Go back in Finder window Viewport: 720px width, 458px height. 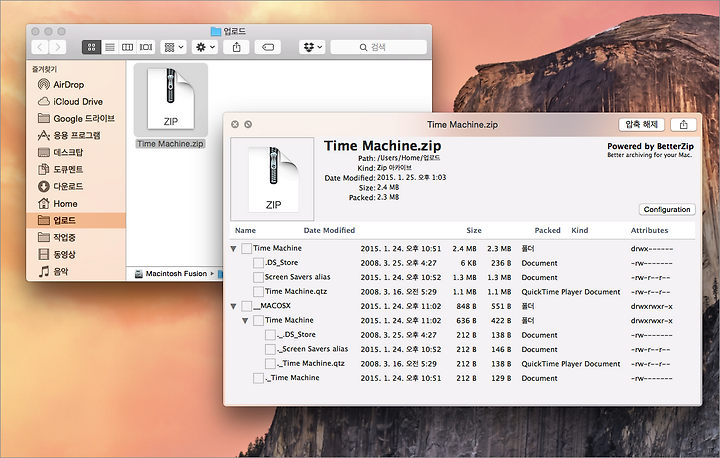[x=40, y=47]
